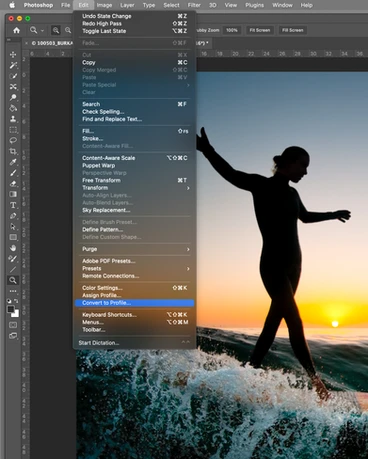Open Keyboard Shortcuts...

[135, 315]
